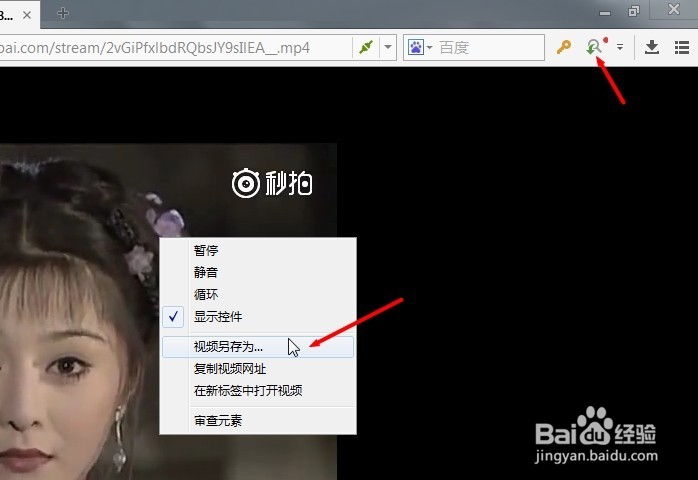This screenshot has width=698, height=480.
Task: Select 静音 in the context menu
Action: tap(258, 272)
